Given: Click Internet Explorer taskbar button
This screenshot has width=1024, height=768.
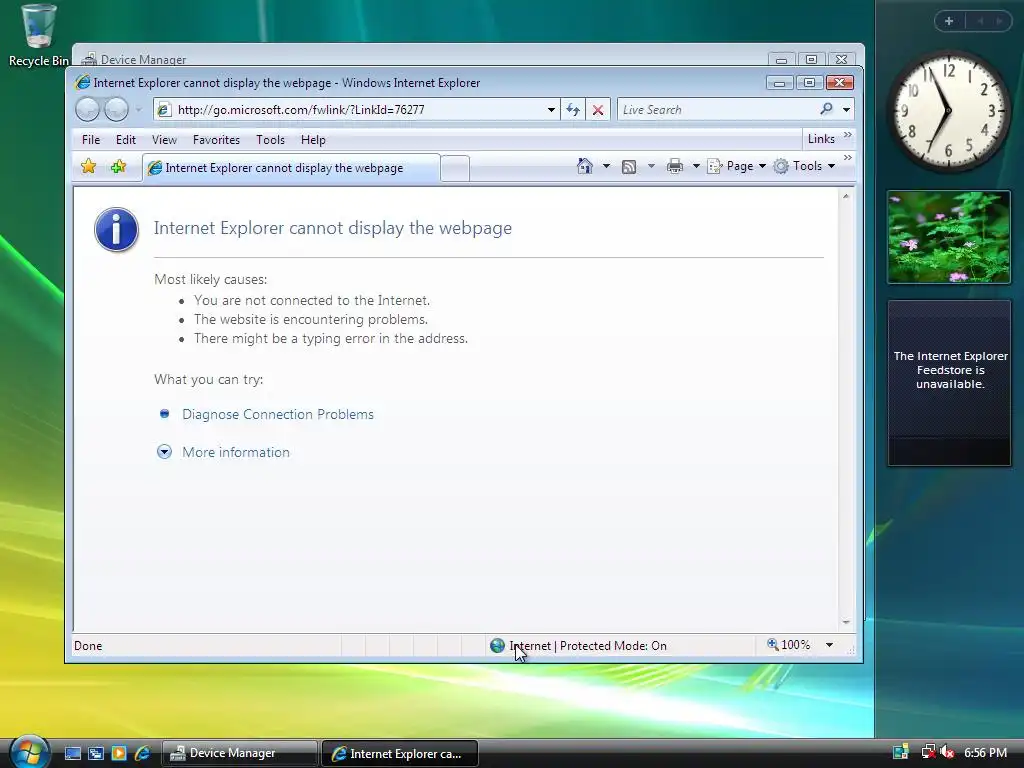Looking at the screenshot, I should click(x=400, y=754).
